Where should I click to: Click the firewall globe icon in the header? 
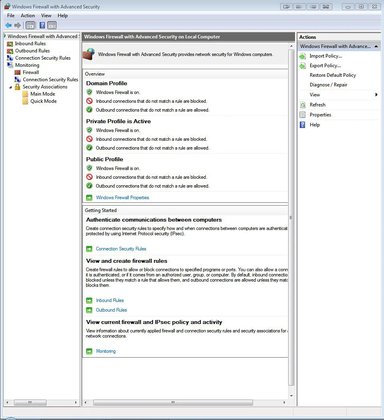pyautogui.click(x=89, y=54)
